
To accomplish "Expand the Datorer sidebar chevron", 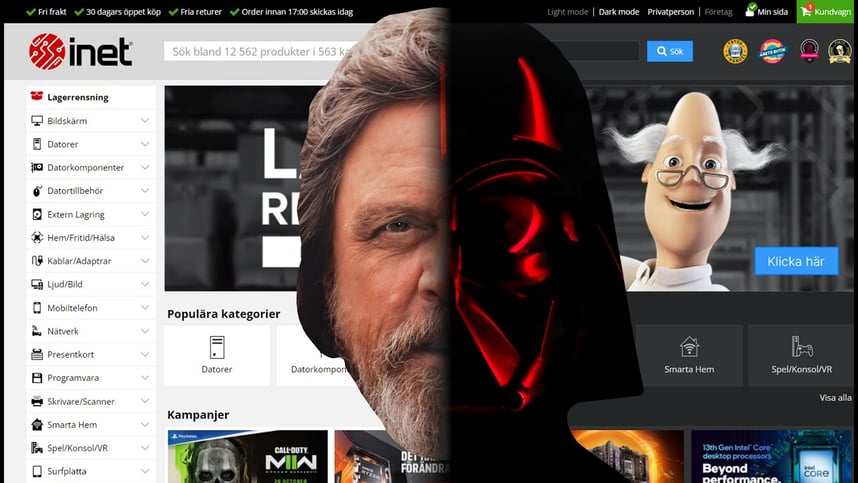I will point(144,144).
